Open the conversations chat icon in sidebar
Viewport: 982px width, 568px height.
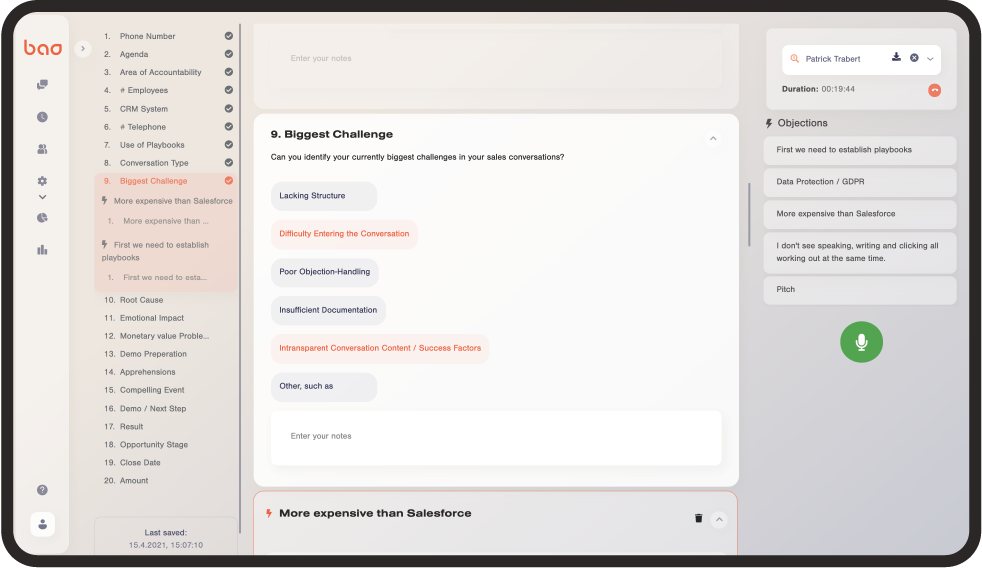click(x=42, y=85)
